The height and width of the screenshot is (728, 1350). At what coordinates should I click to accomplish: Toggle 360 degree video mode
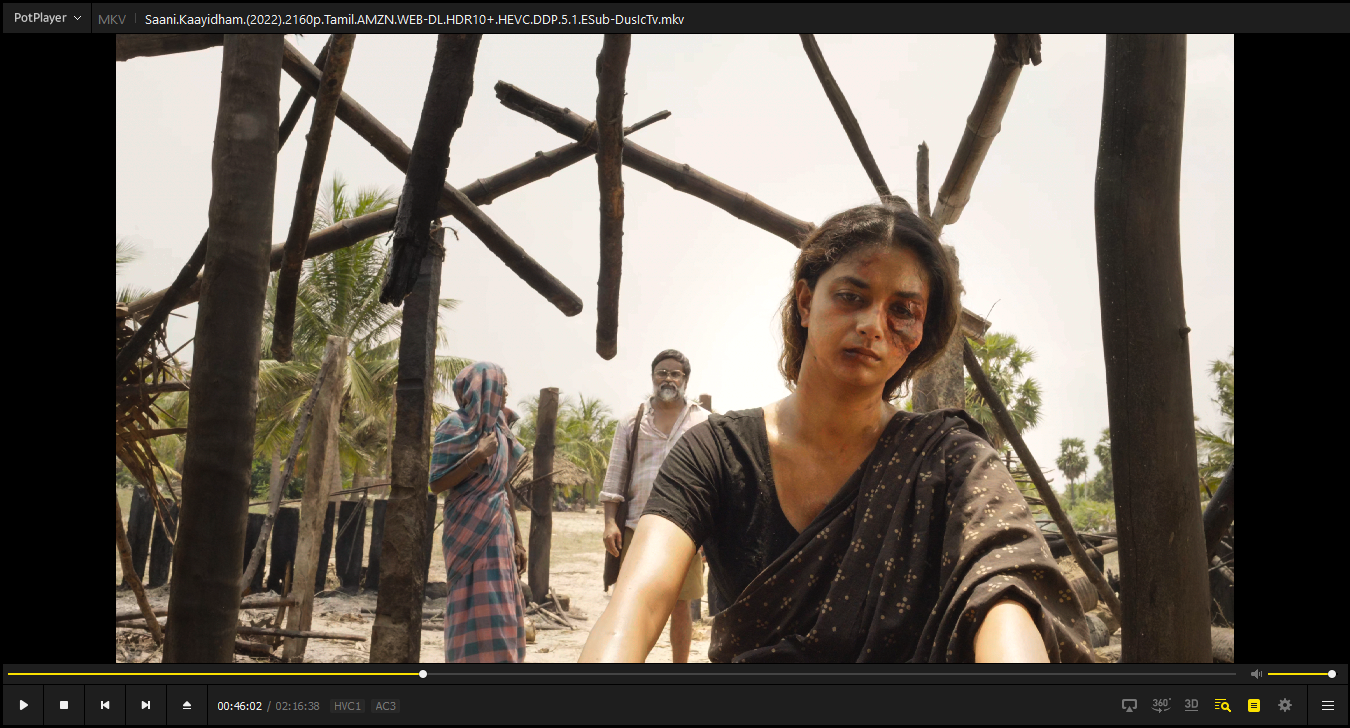pyautogui.click(x=1161, y=705)
